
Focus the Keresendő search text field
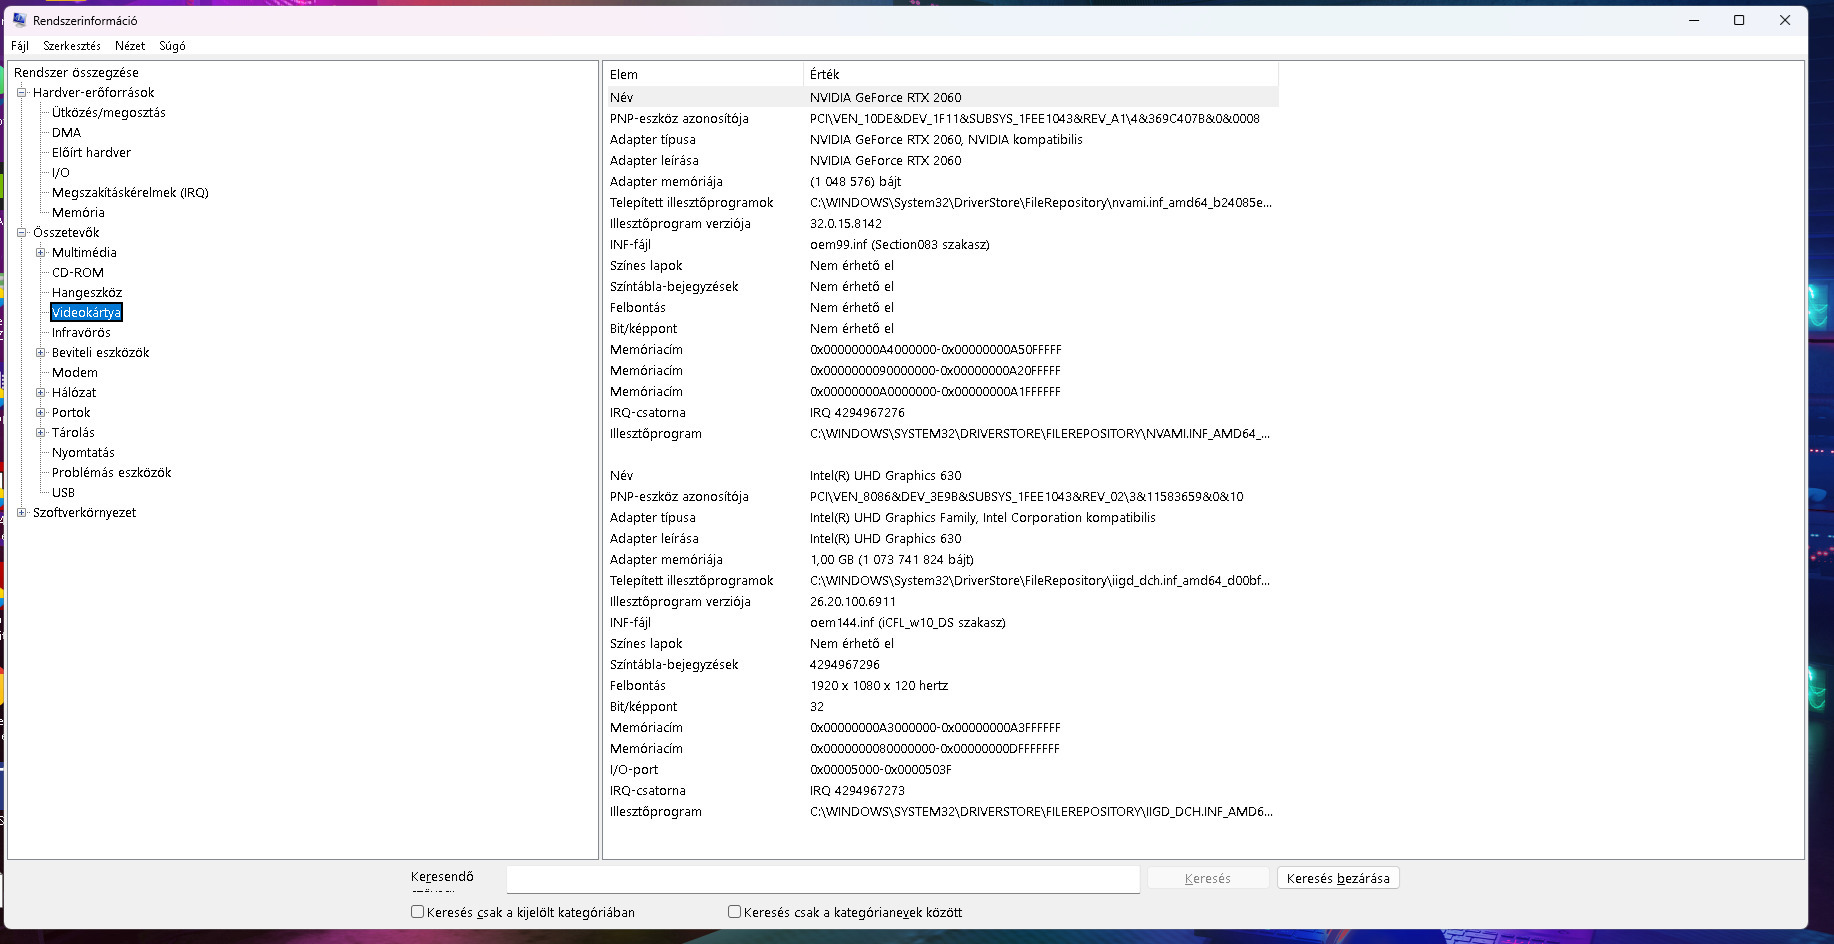point(823,879)
